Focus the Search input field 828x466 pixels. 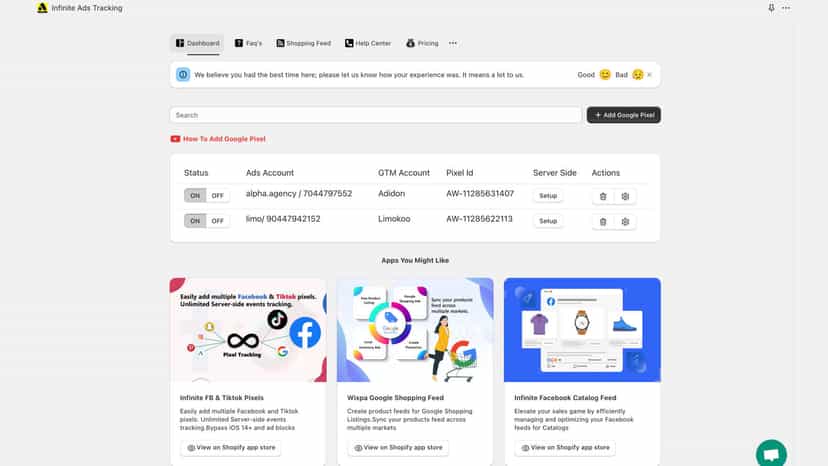coord(375,115)
